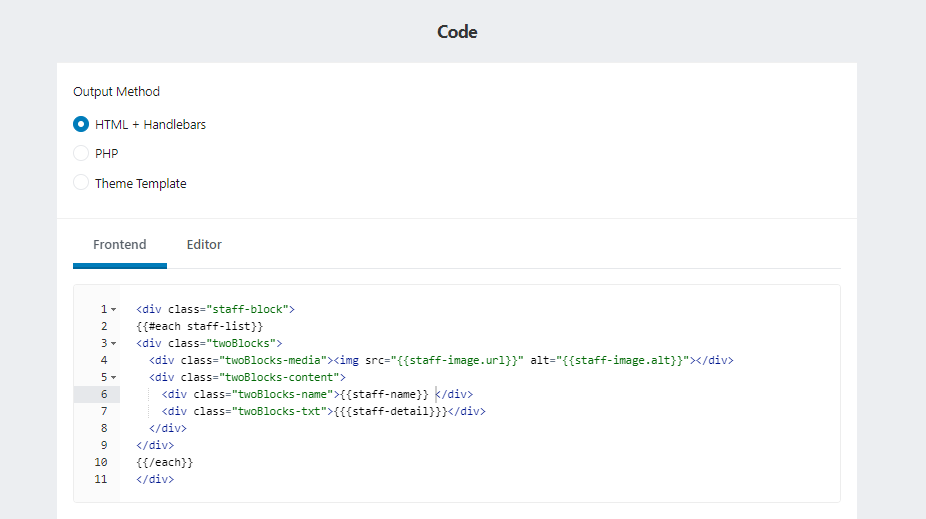Select the HTML + Handlebars radio button
The height and width of the screenshot is (519, 926).
click(x=81, y=125)
